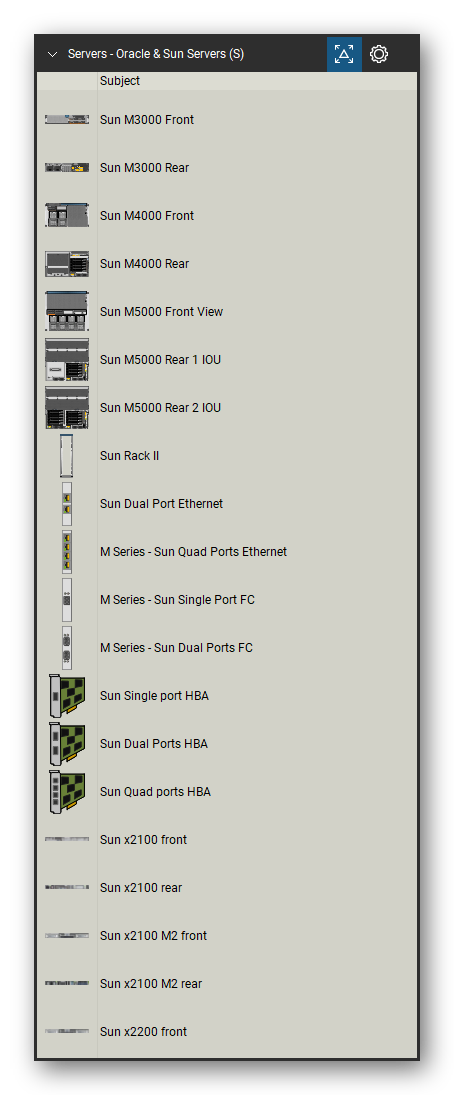Select the Sun M5000 Front View shape icon
This screenshot has width=454, height=1095.
point(67,311)
